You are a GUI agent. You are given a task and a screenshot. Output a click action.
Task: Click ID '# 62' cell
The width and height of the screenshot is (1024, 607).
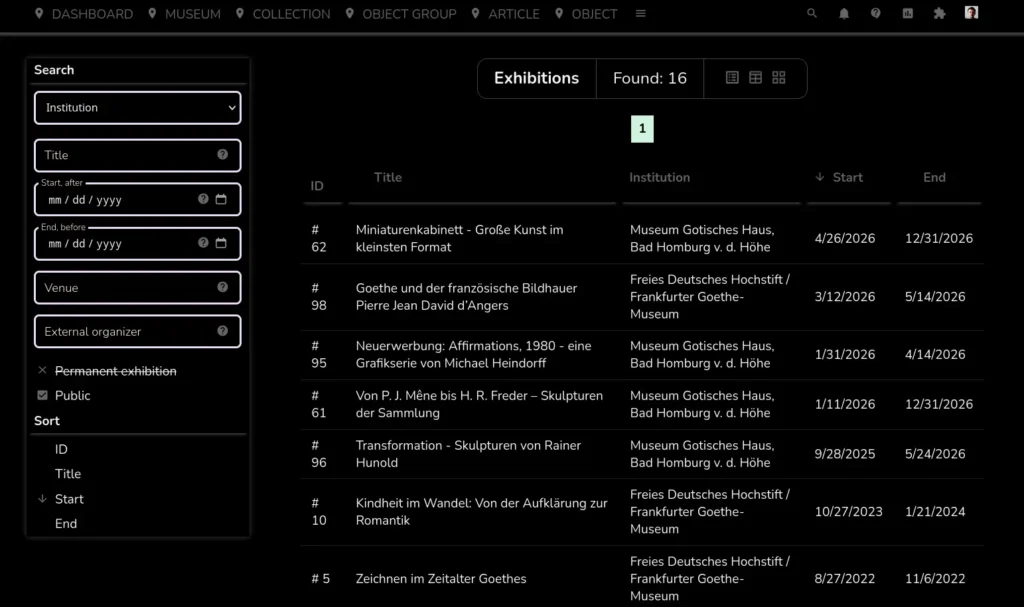(x=319, y=238)
